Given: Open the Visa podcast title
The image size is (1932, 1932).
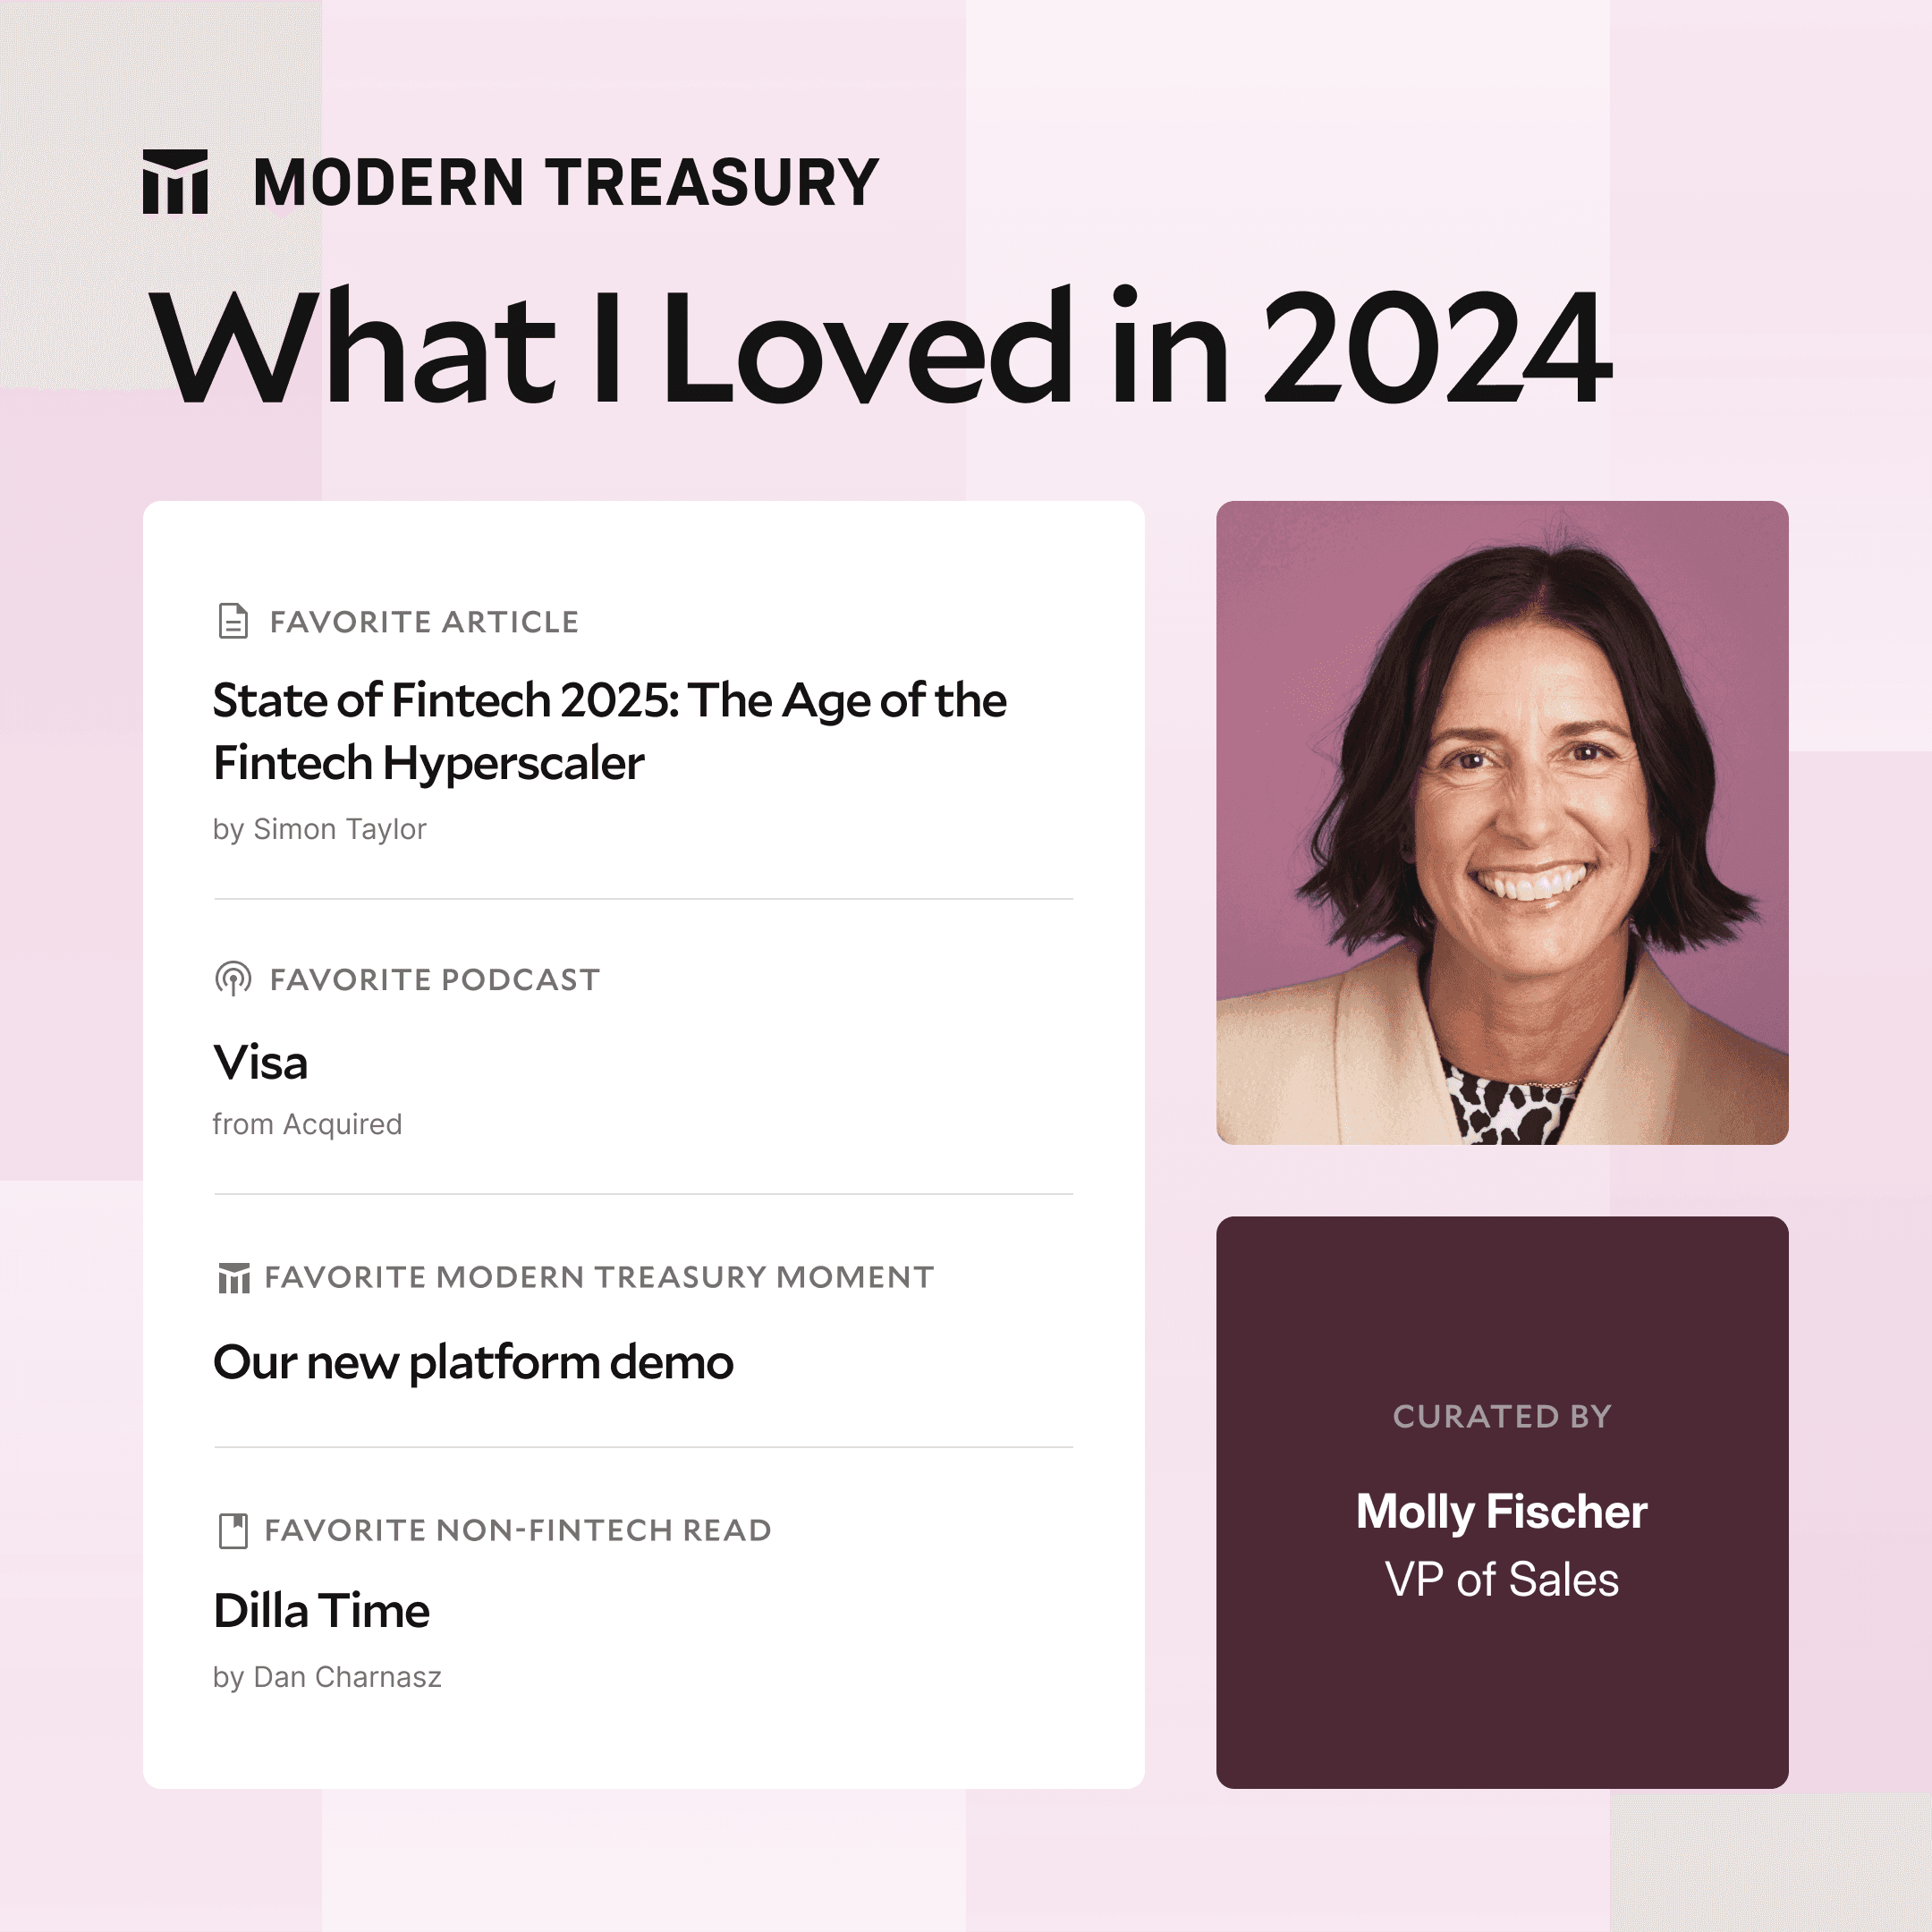Looking at the screenshot, I should [260, 1062].
